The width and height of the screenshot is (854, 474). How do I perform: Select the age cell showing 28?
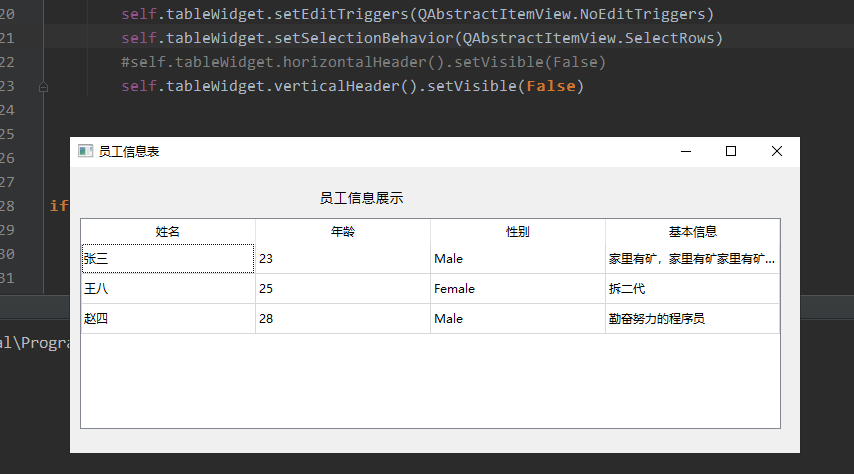pos(343,318)
